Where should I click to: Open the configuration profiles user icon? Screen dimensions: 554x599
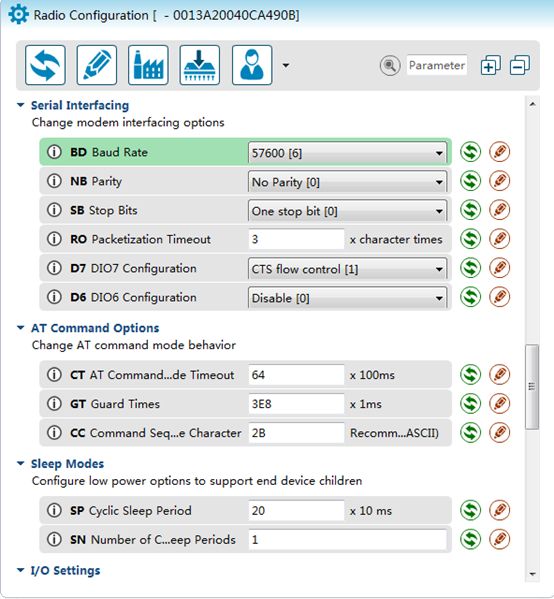(252, 65)
